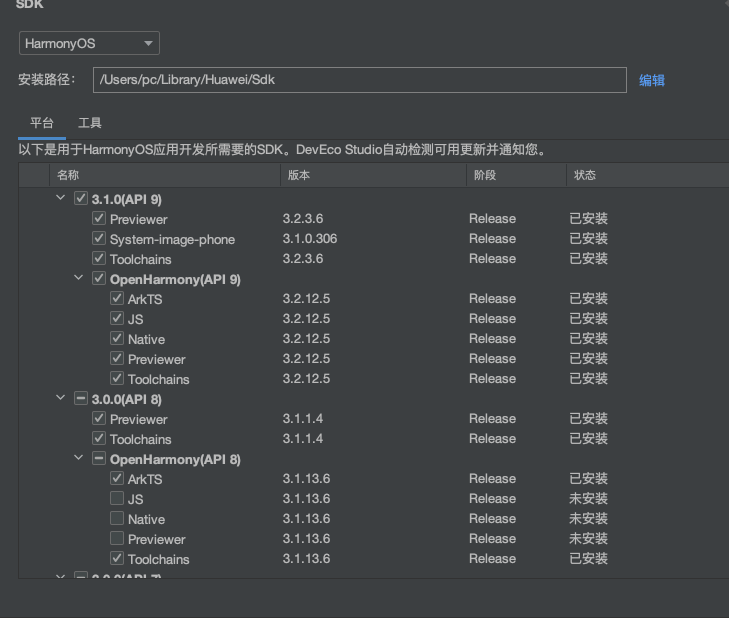The height and width of the screenshot is (618, 729).
Task: Click 已安装 status in System-image-phone row
Action: tap(589, 239)
